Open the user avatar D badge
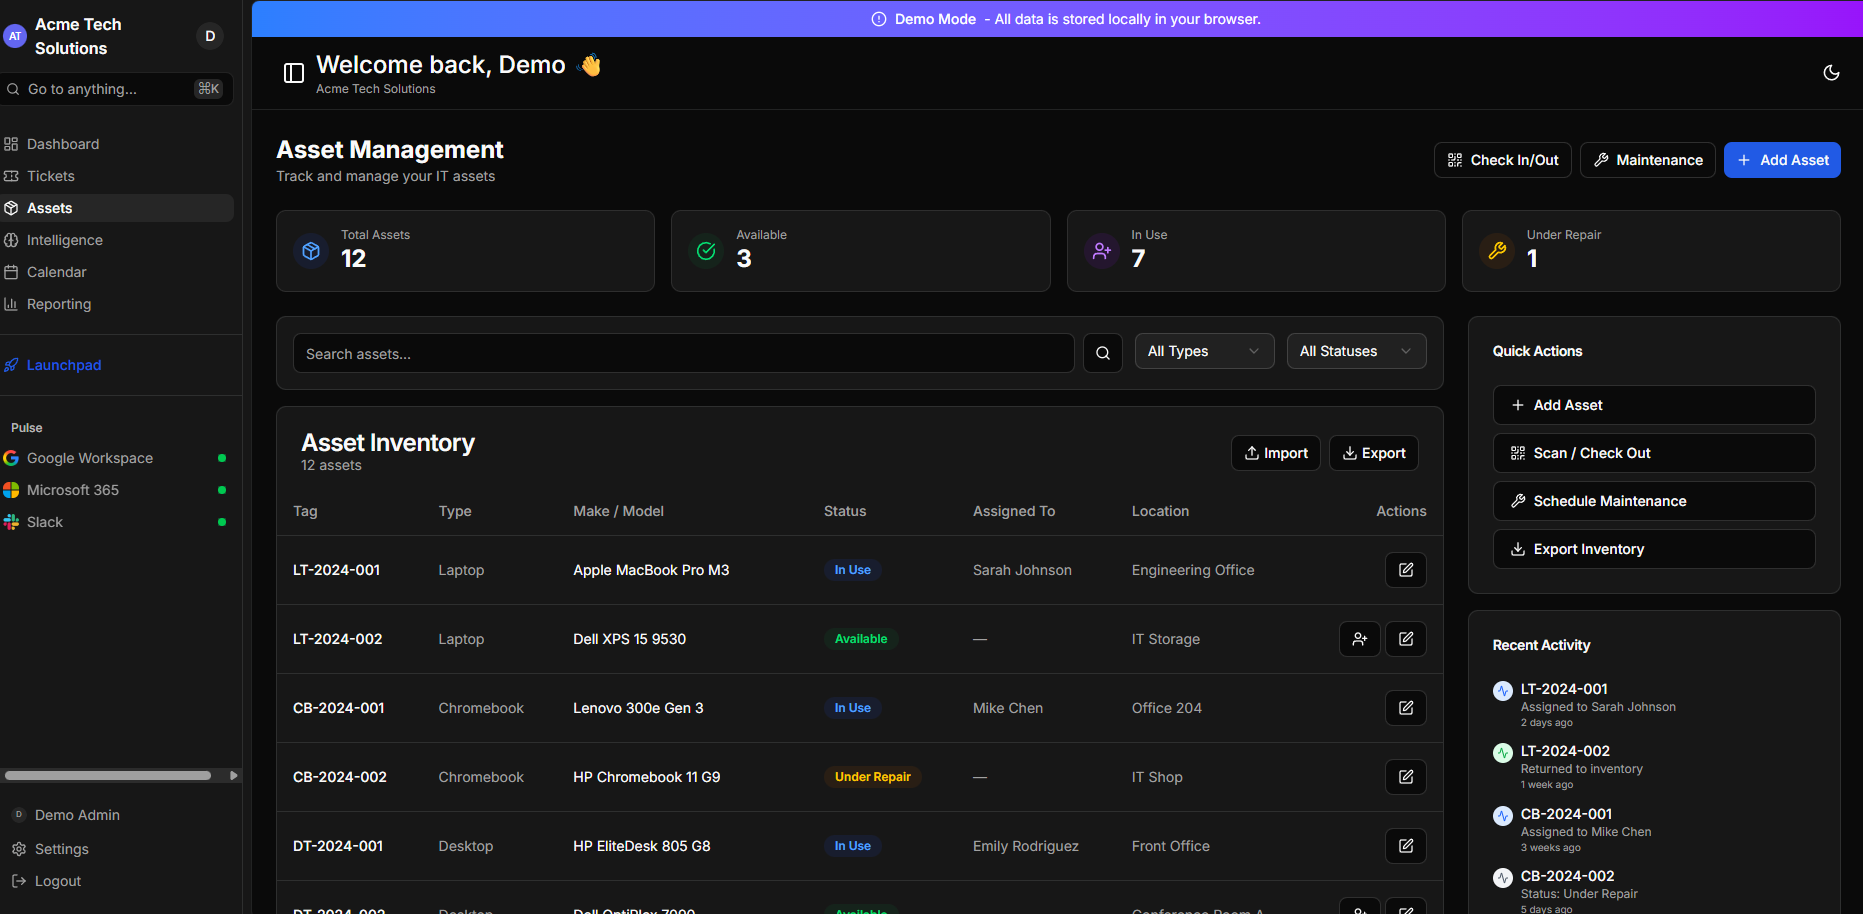The width and height of the screenshot is (1863, 914). (210, 36)
